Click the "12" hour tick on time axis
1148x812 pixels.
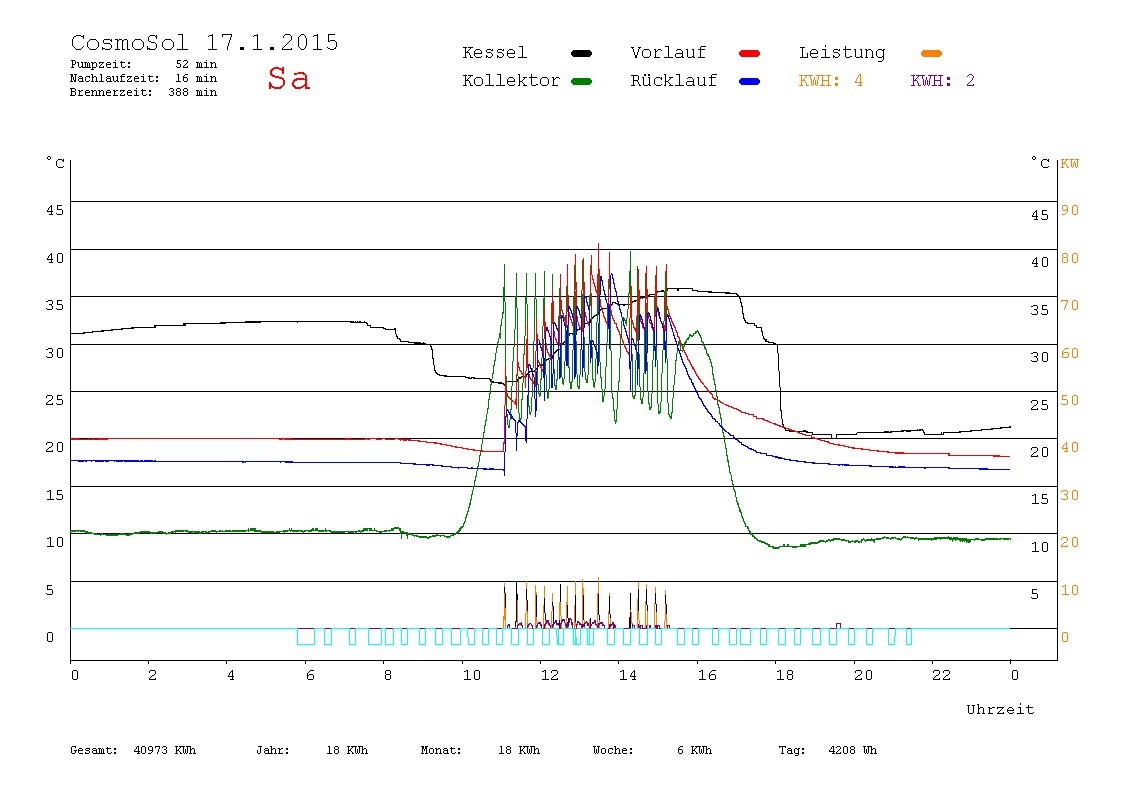[550, 675]
